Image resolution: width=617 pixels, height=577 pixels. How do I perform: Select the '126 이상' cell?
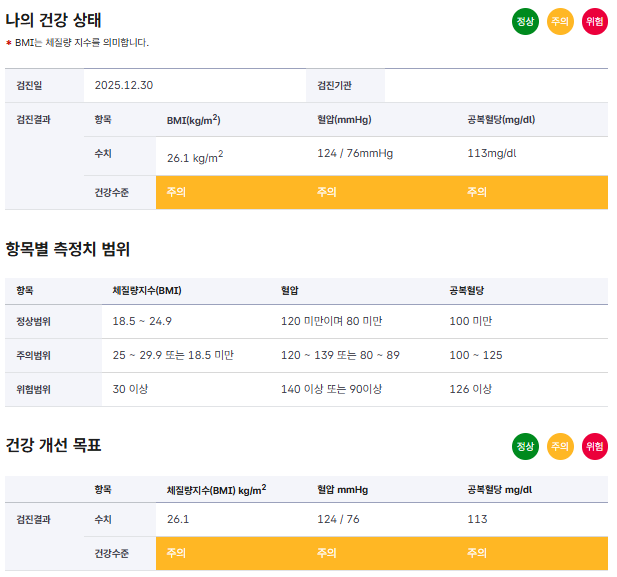[x=471, y=389]
